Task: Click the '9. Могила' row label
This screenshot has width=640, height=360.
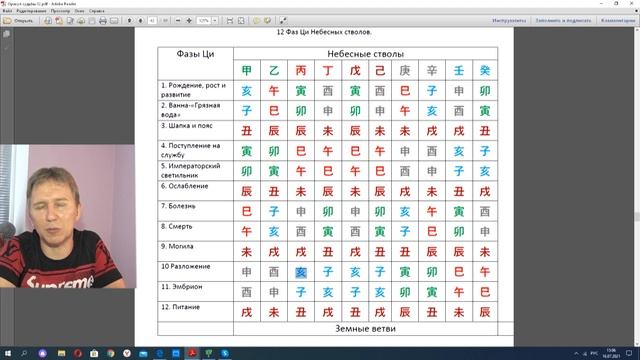Action: (x=177, y=246)
